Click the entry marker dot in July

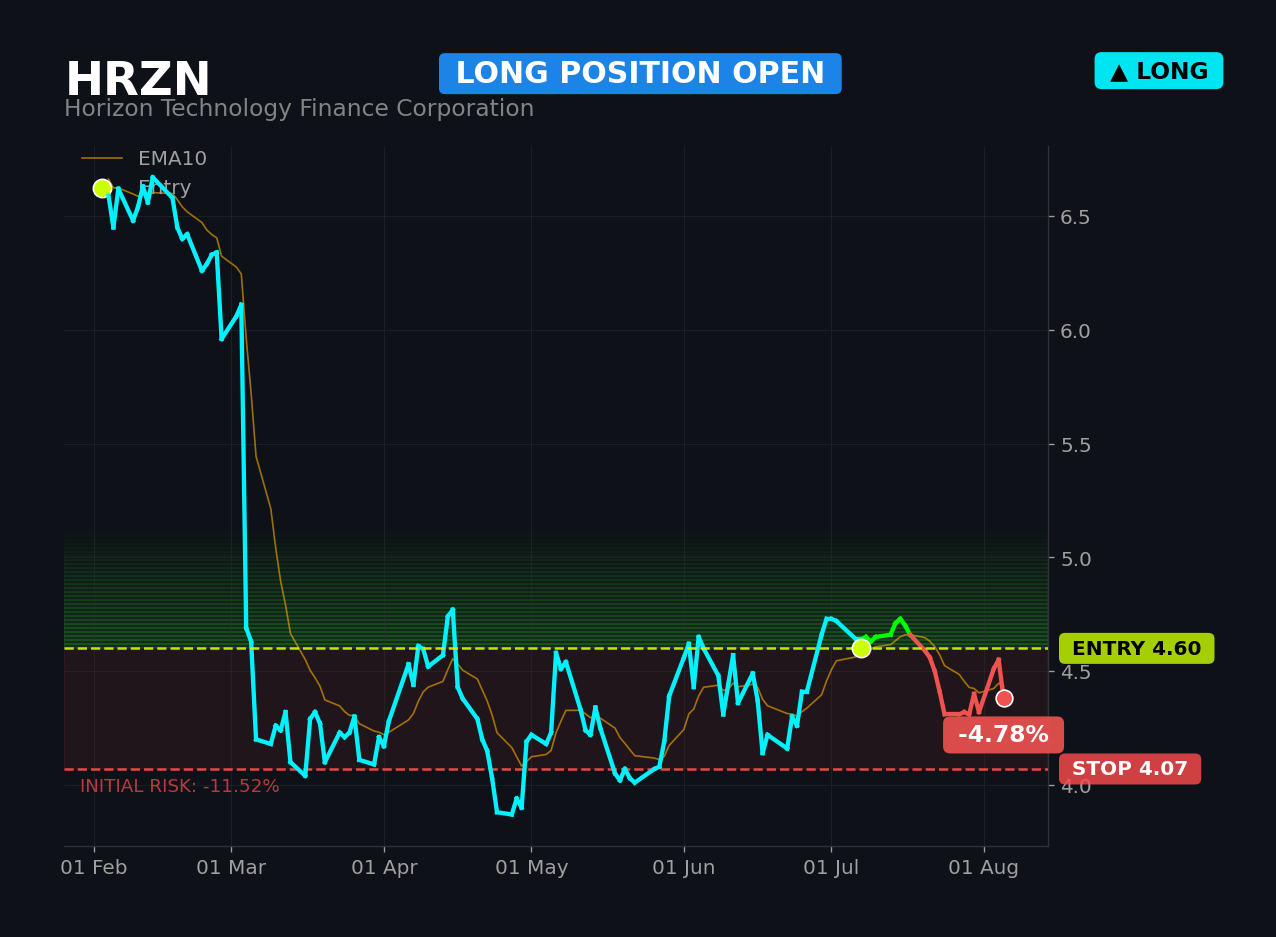point(861,648)
